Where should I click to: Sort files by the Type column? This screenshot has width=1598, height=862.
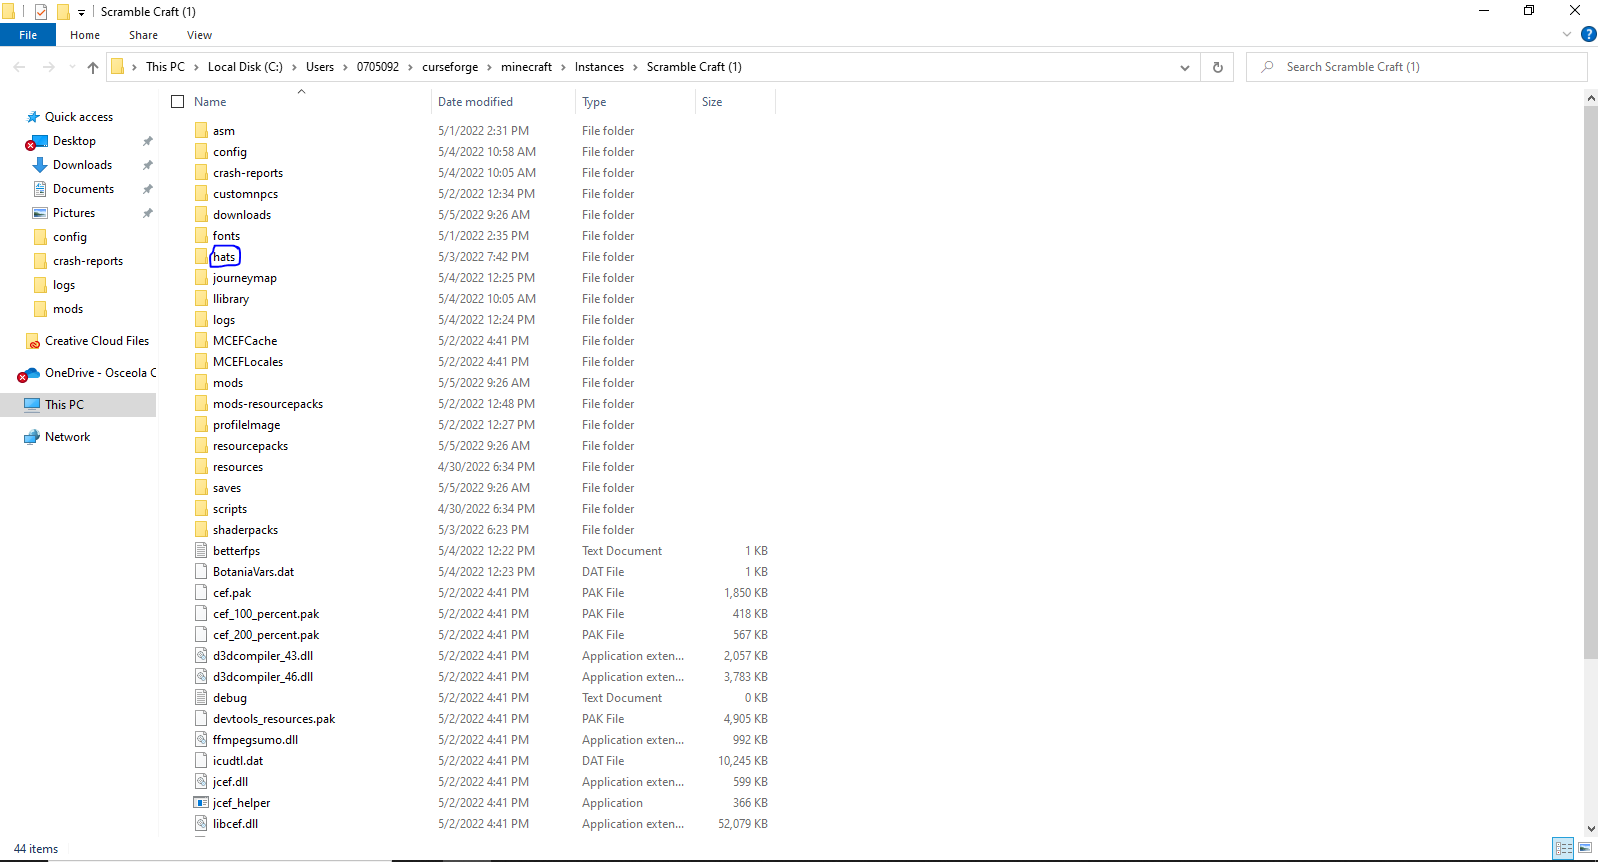click(x=594, y=102)
